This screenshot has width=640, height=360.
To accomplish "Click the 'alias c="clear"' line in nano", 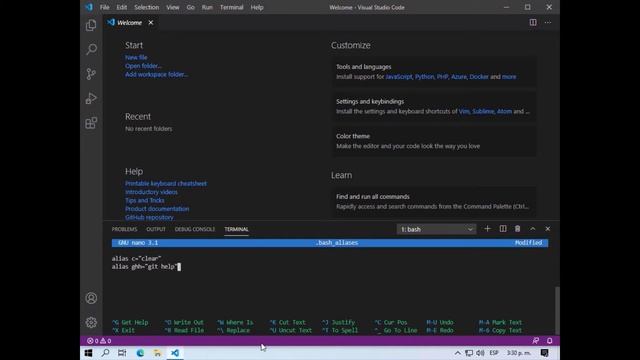I will (x=136, y=258).
